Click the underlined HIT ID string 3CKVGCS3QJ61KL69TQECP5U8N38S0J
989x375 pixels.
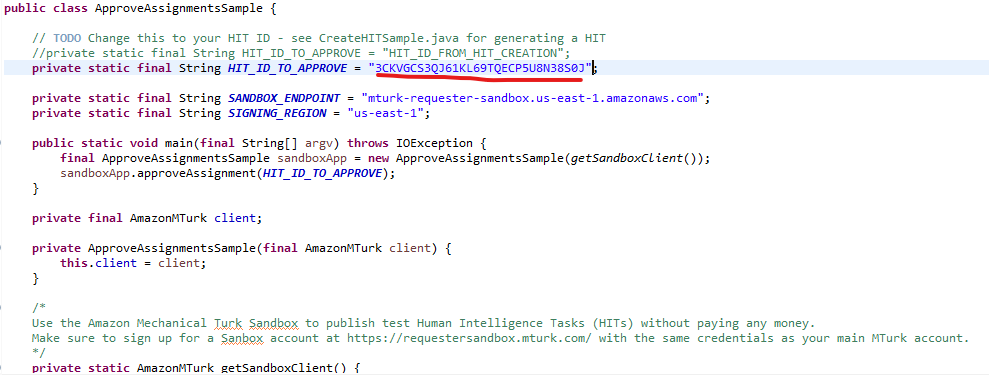(x=479, y=67)
